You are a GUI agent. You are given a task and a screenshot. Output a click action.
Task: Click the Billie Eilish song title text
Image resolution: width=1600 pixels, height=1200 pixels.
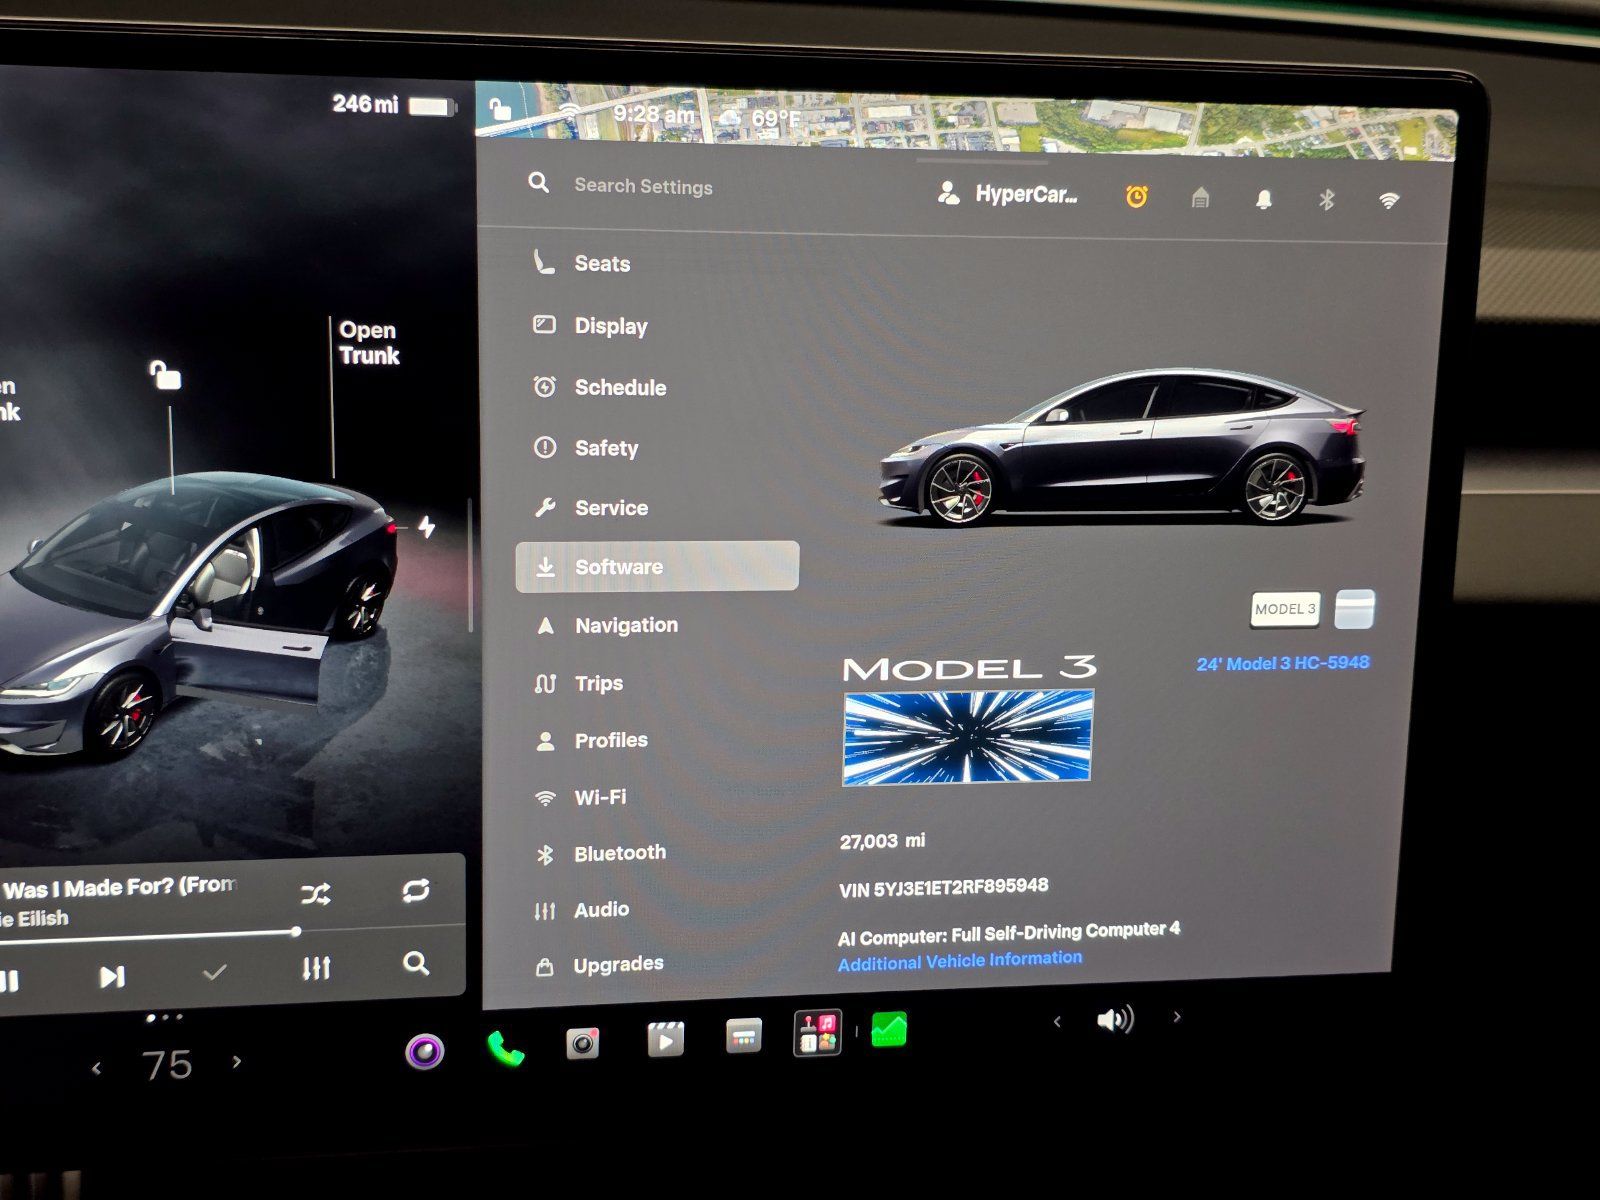click(x=118, y=887)
